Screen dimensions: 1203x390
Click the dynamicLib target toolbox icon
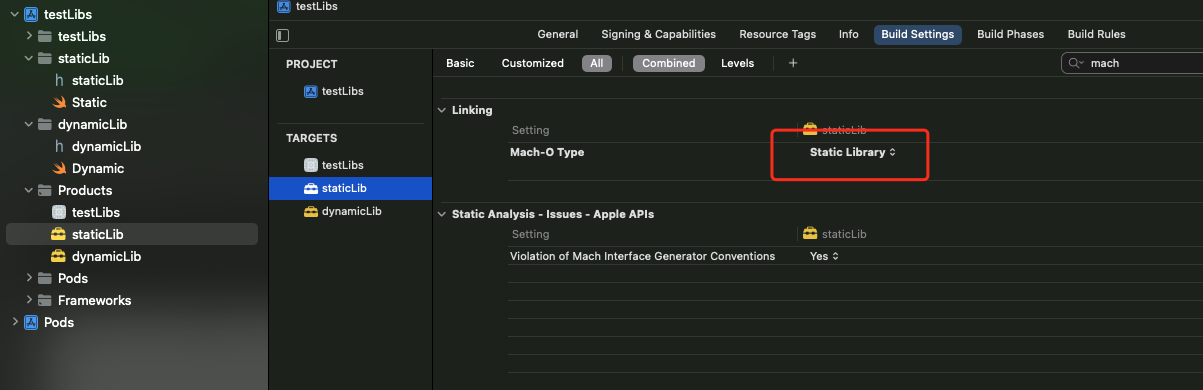[x=311, y=211]
